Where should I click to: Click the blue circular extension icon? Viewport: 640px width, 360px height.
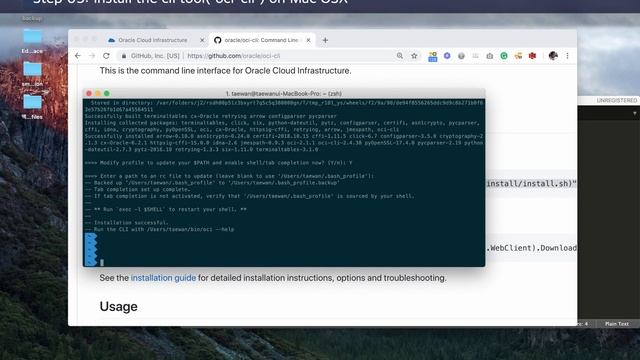point(447,56)
